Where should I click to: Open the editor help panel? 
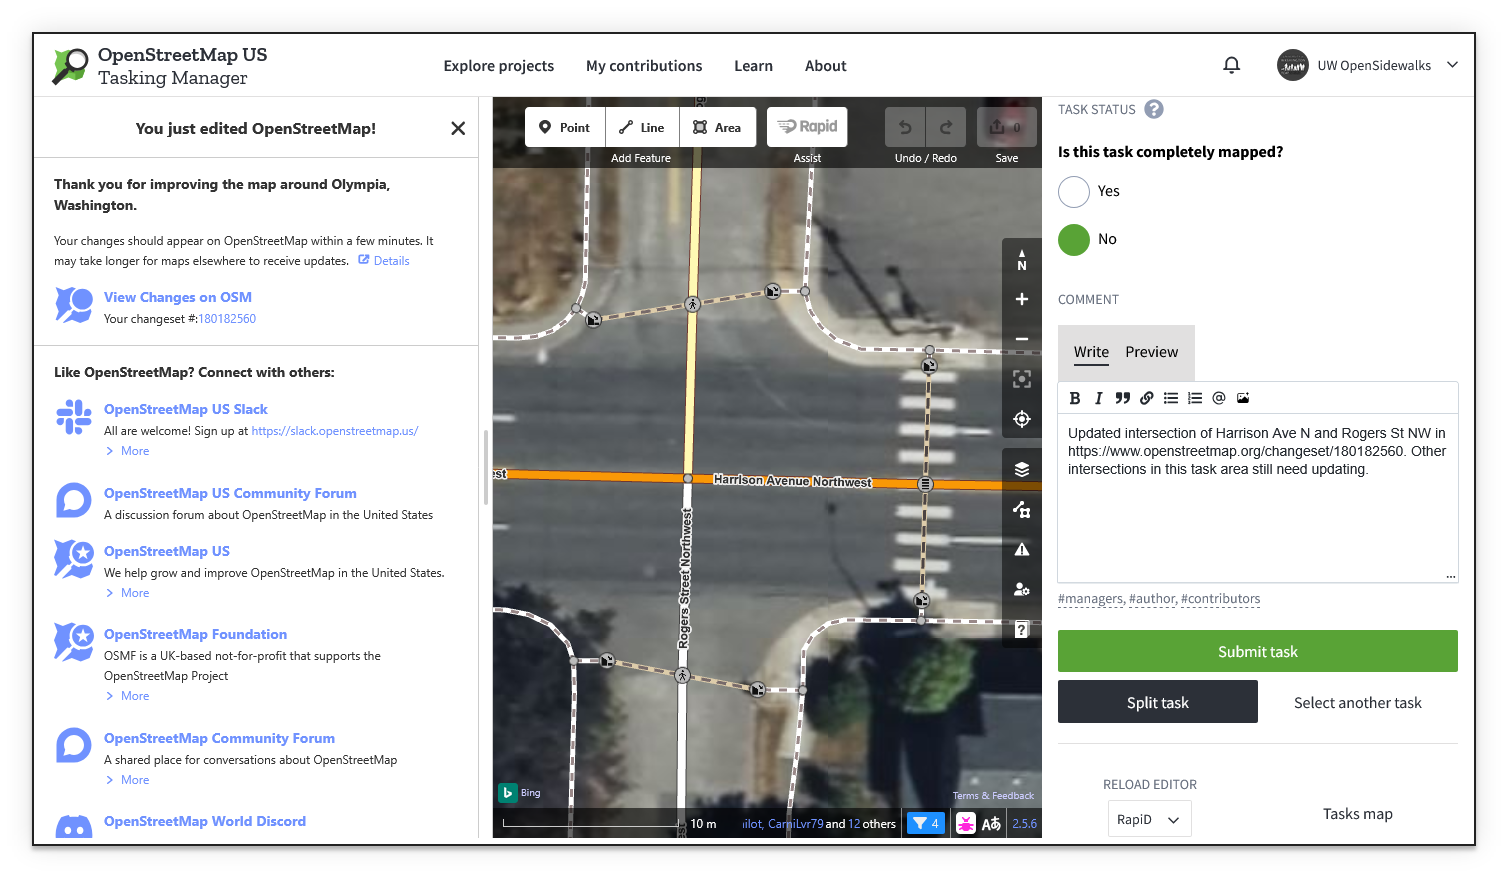tap(1020, 628)
